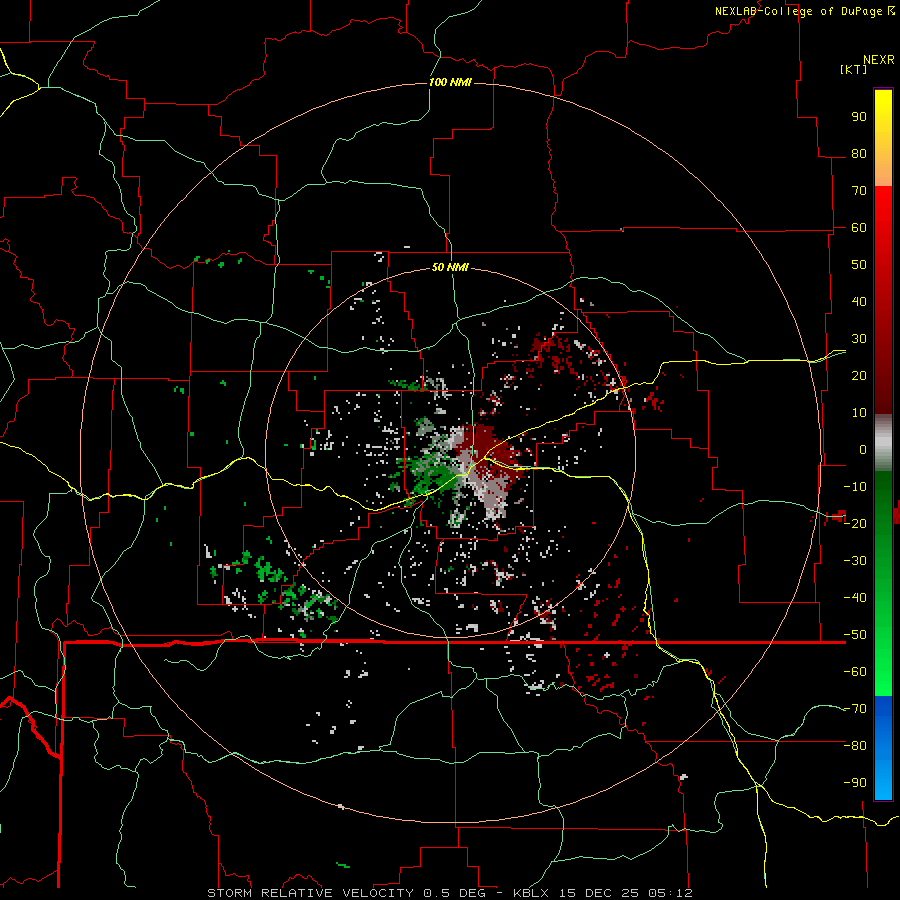Click the -60 value on velocity scale
900x900 pixels.
tap(855, 672)
